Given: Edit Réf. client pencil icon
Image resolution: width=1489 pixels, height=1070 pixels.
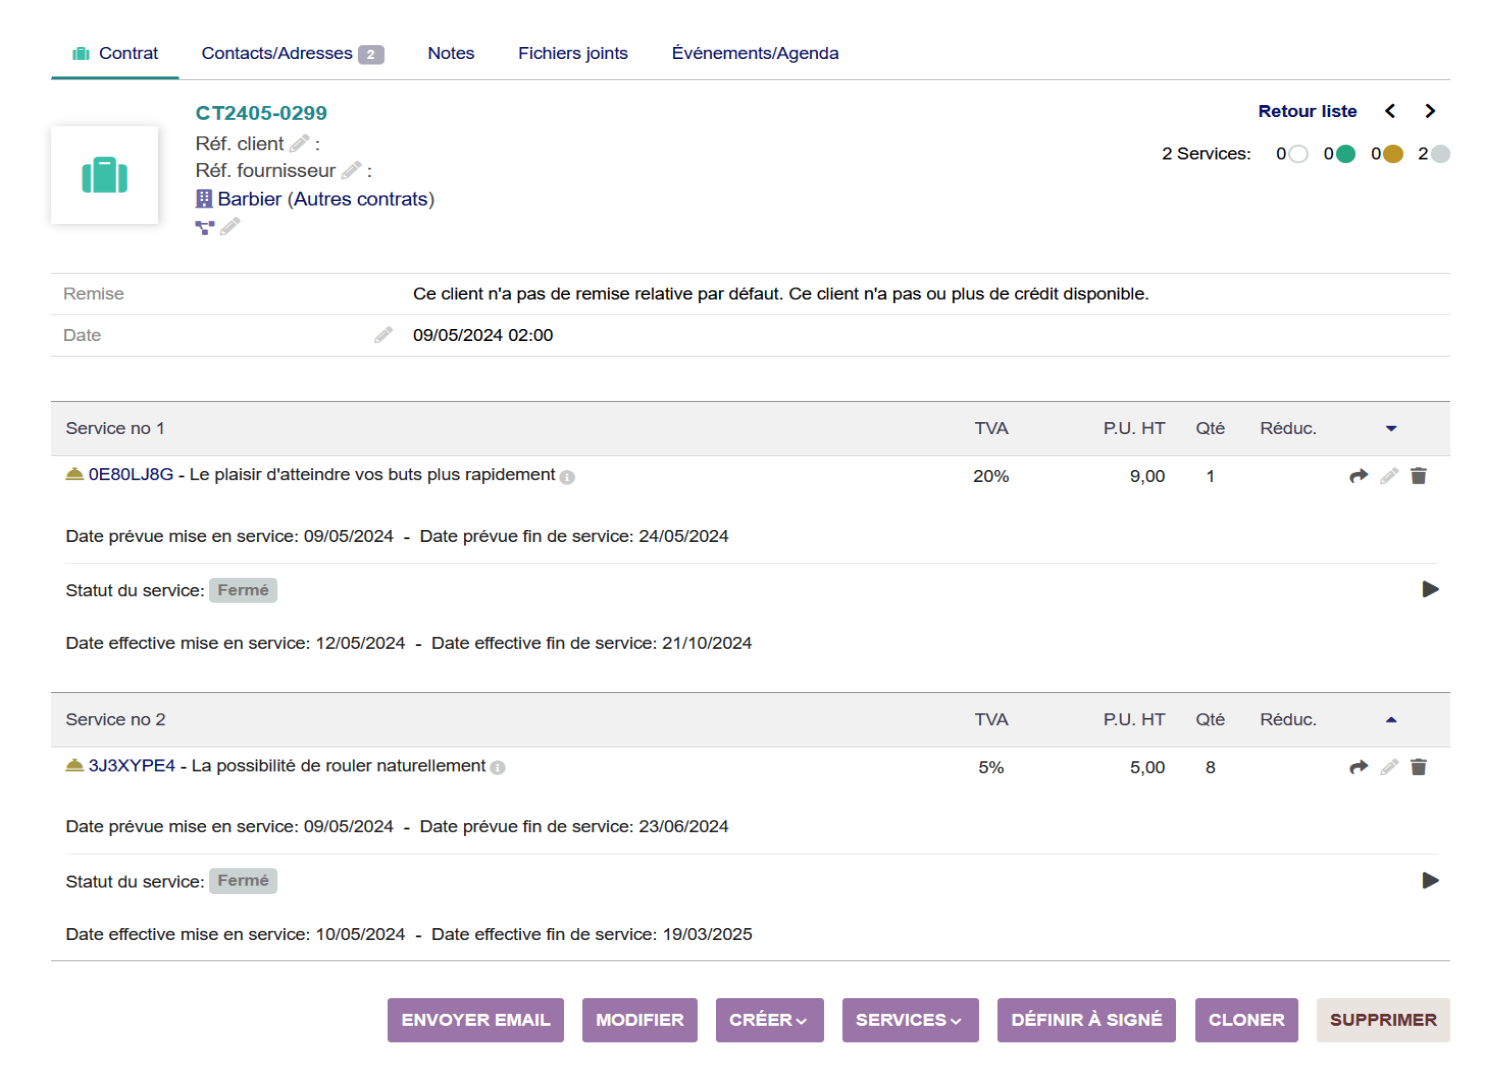Looking at the screenshot, I should (299, 144).
